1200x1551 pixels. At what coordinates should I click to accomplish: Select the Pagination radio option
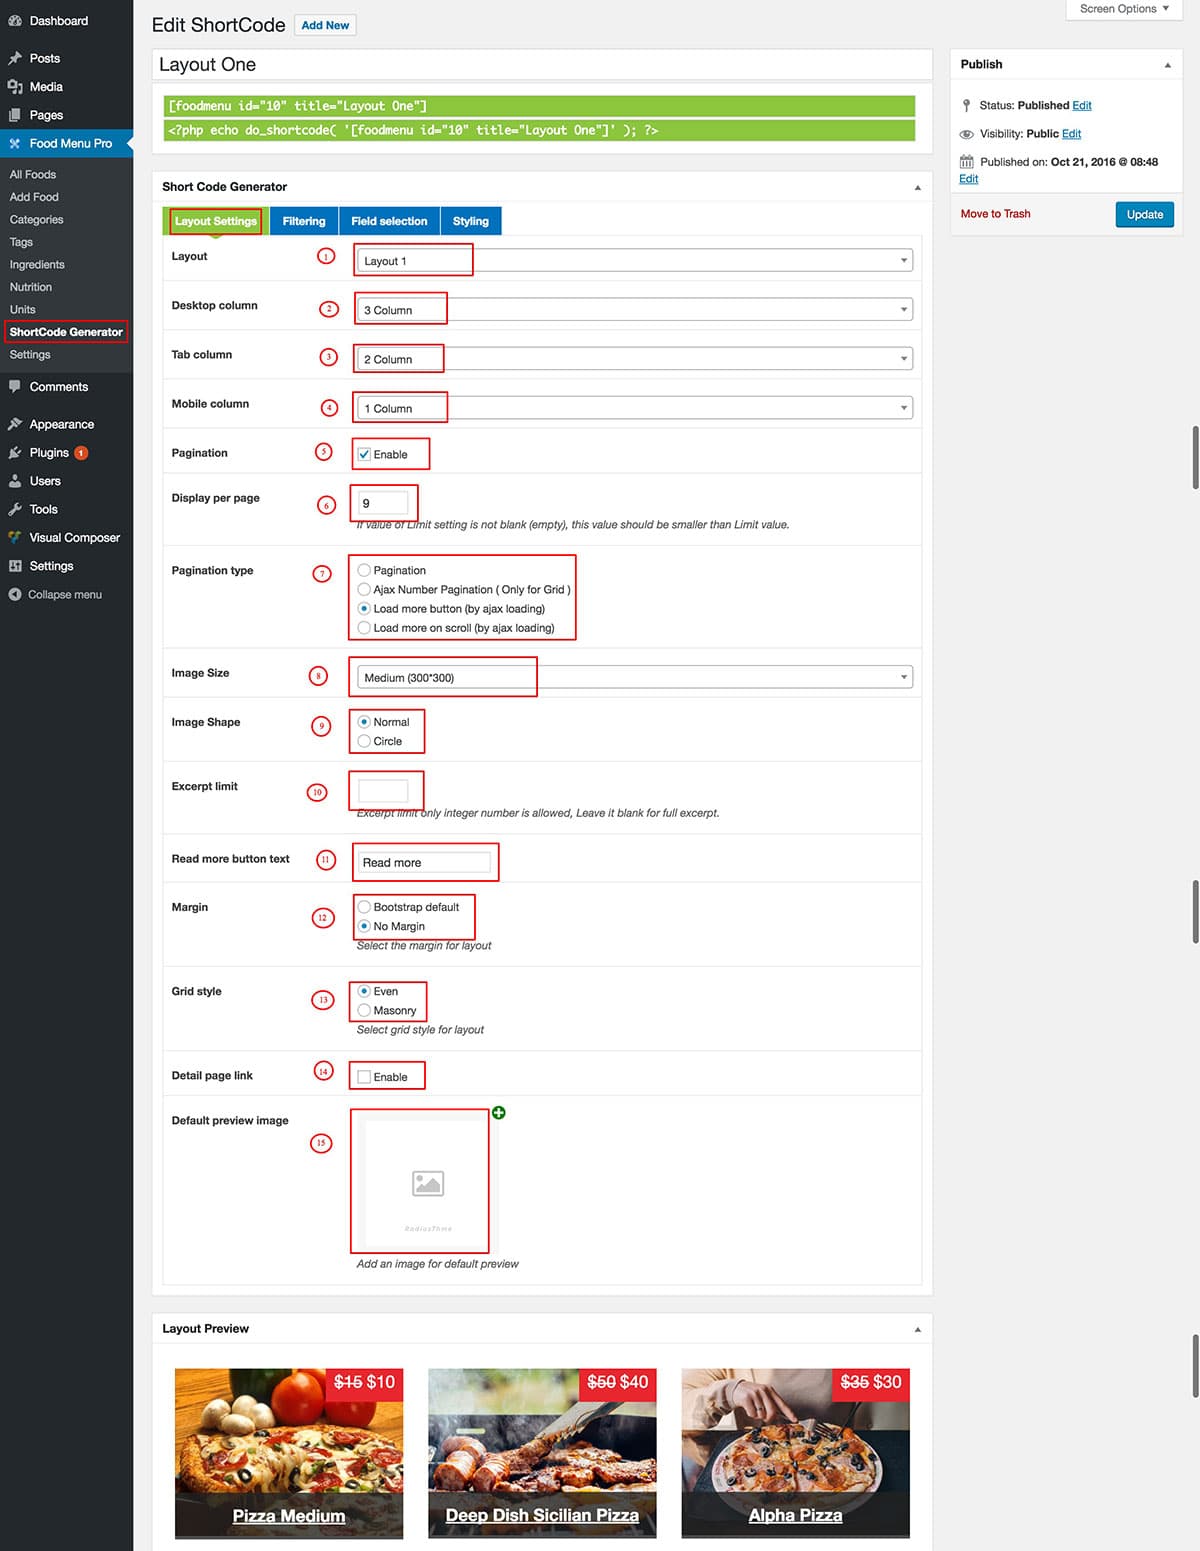point(364,570)
